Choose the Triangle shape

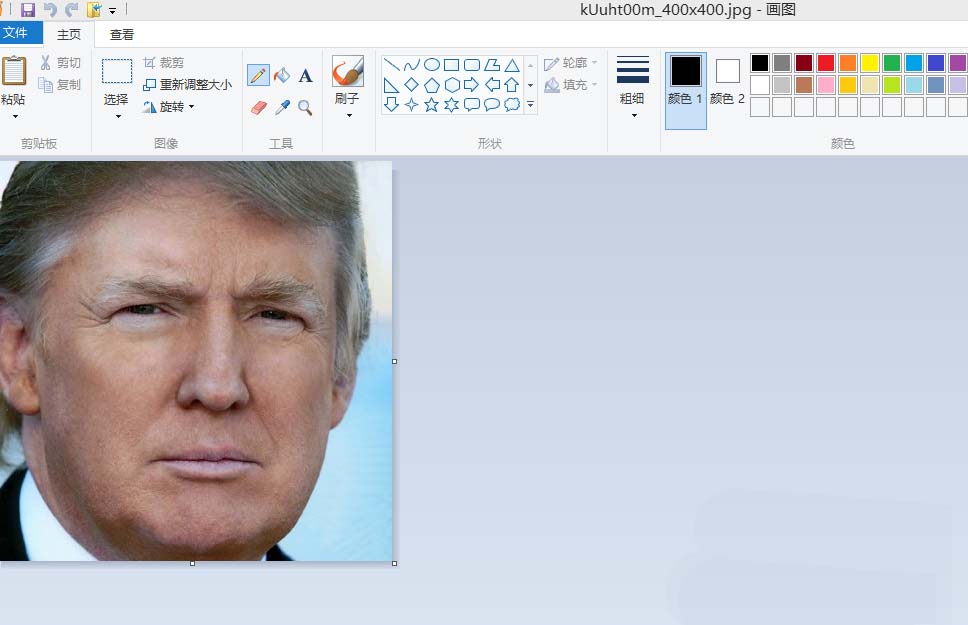click(512, 64)
